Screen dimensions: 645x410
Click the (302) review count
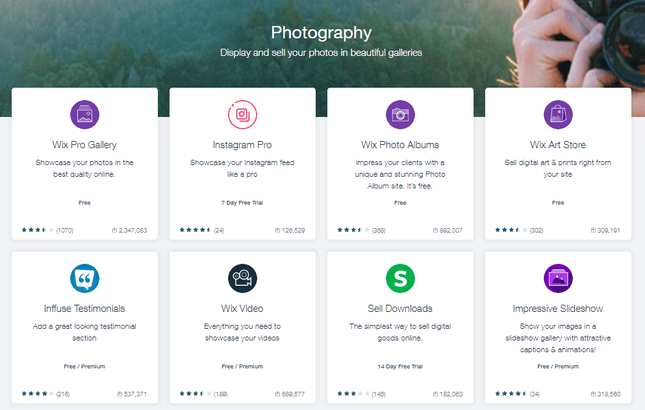[x=536, y=230]
